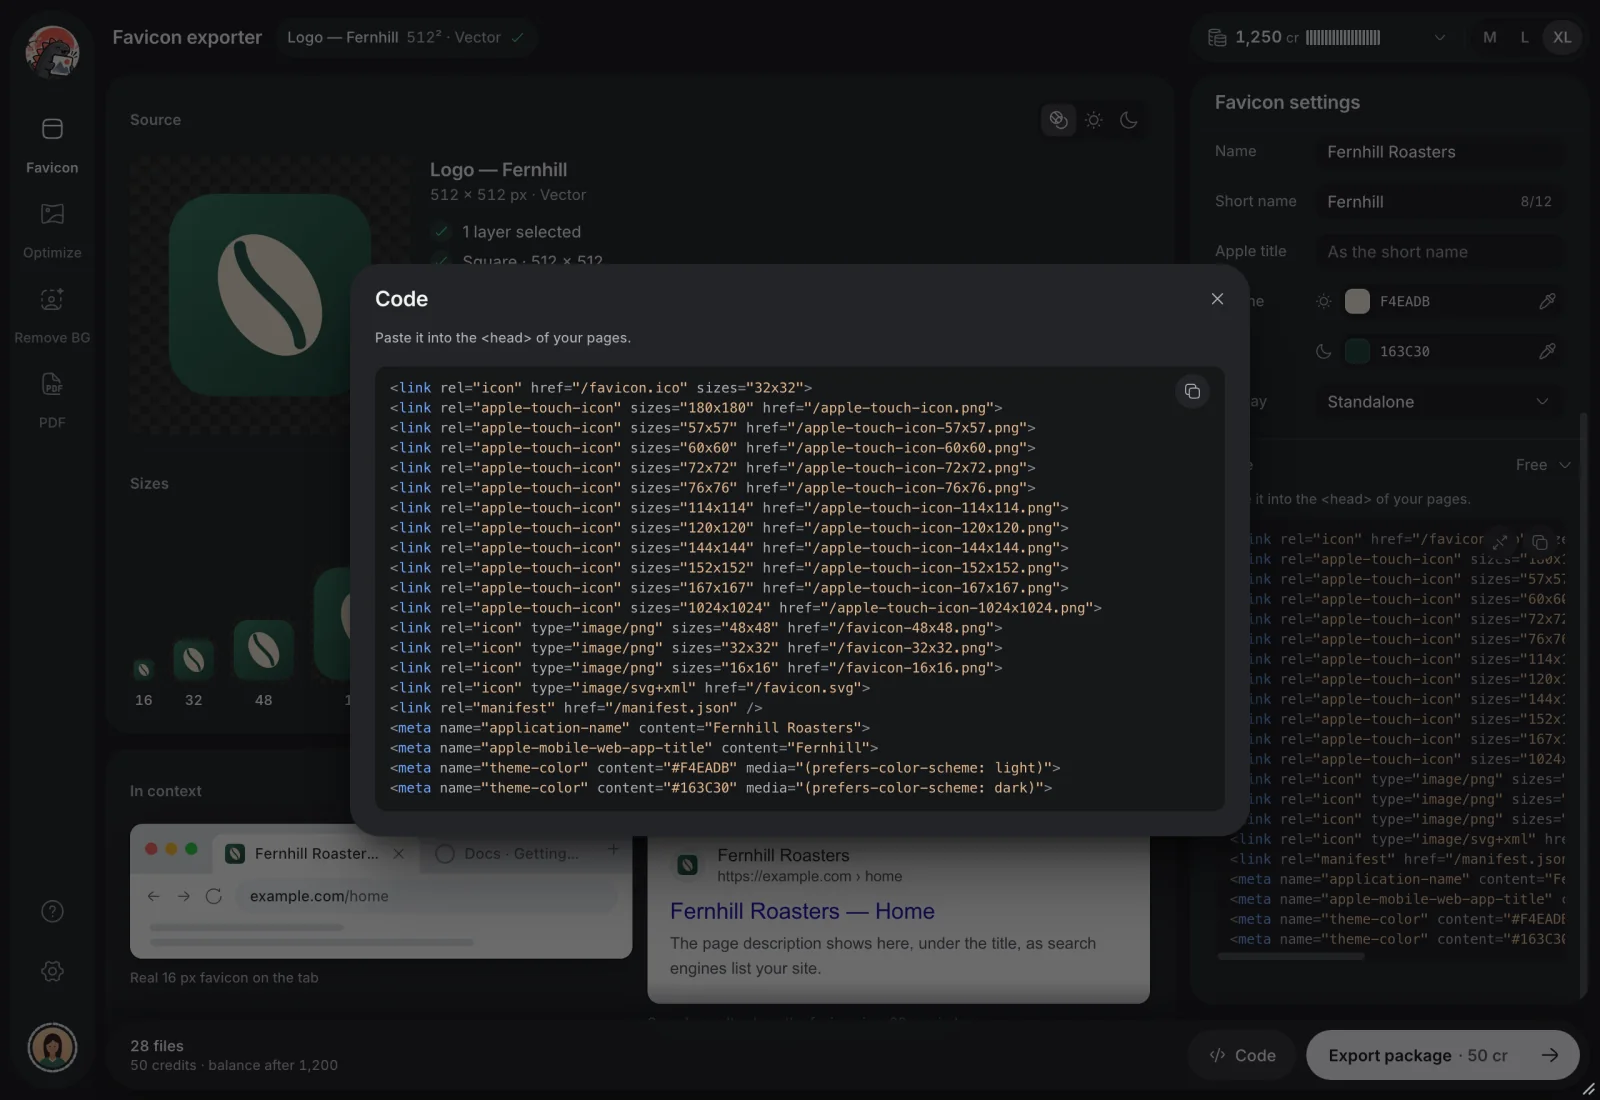Image resolution: width=1600 pixels, height=1100 pixels.
Task: Expand the credits balance dropdown
Action: [x=1440, y=37]
